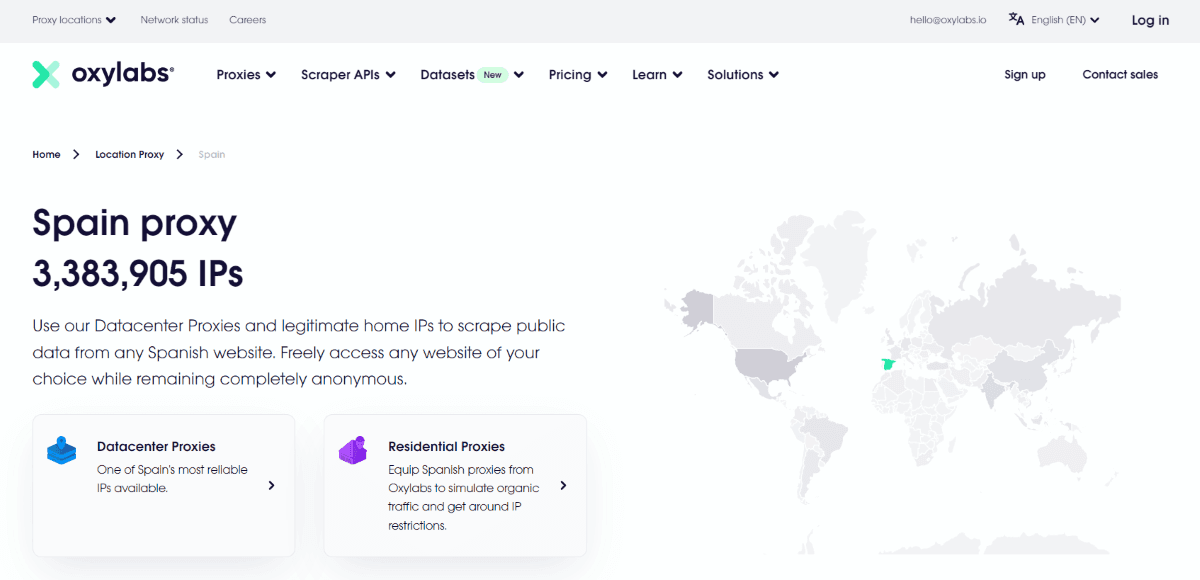Viewport: 1200px width, 580px height.
Task: Expand the Proxy locations dropdown
Action: 74,20
